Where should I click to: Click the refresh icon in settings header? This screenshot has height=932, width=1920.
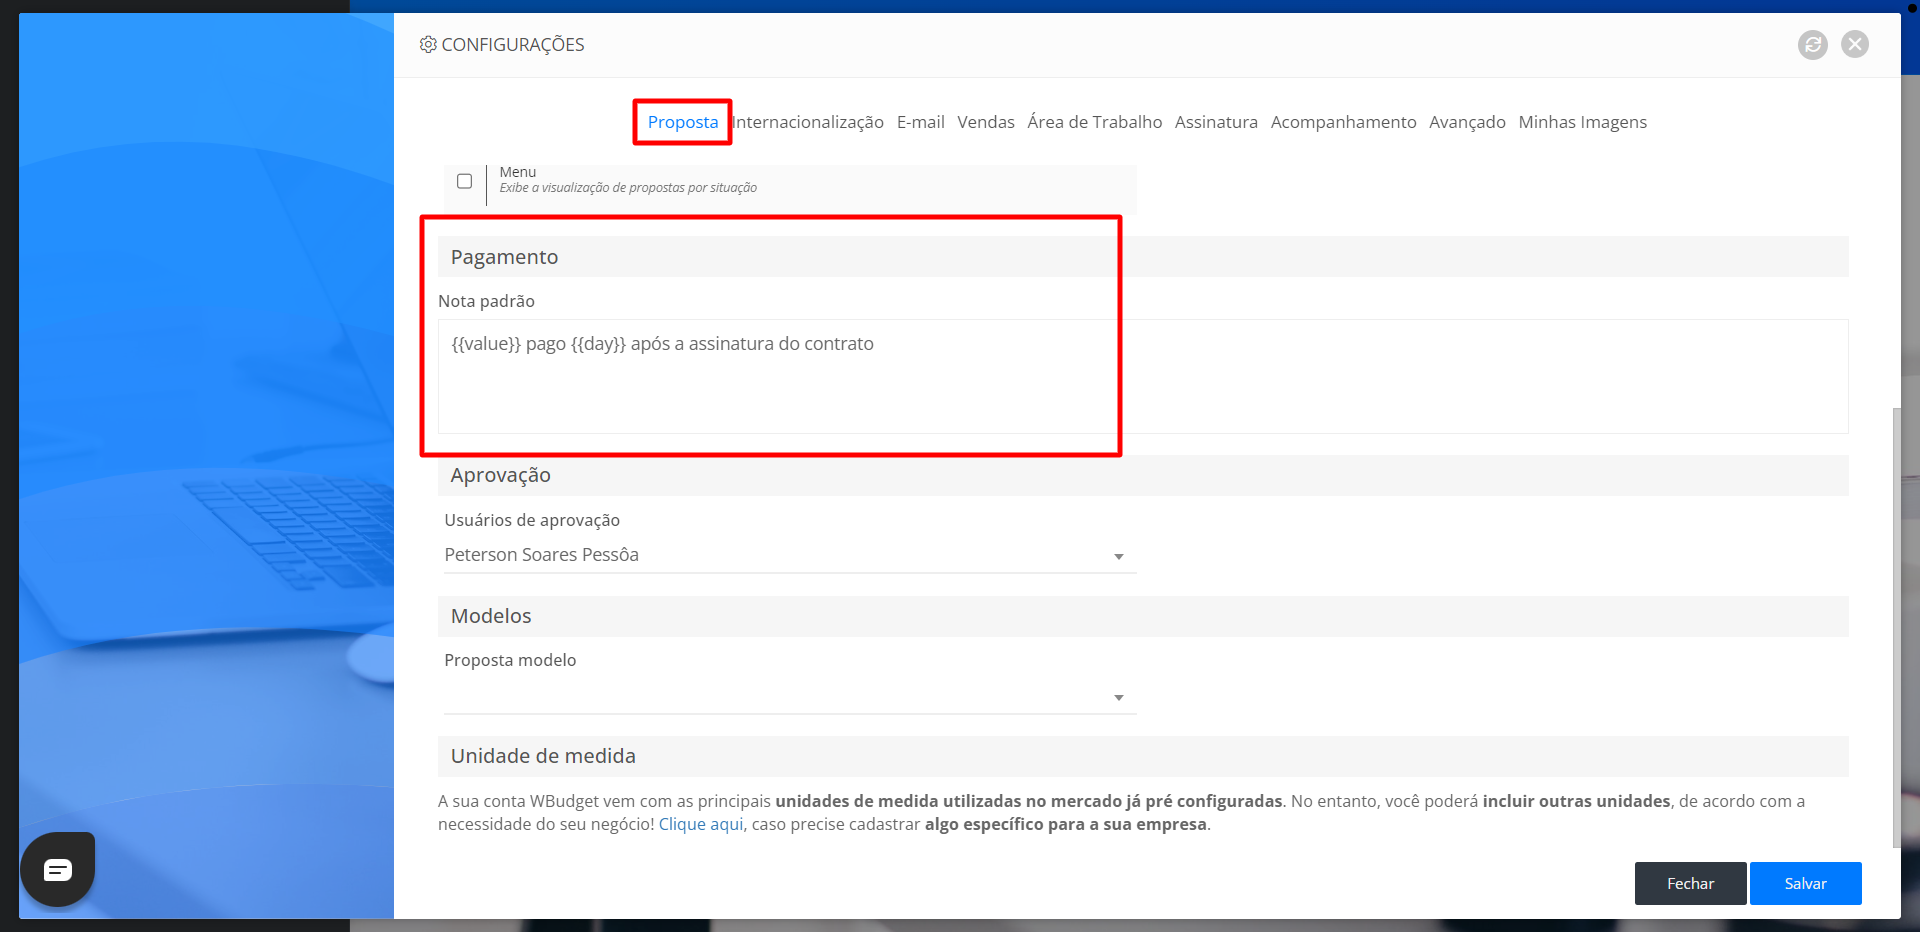click(1812, 45)
